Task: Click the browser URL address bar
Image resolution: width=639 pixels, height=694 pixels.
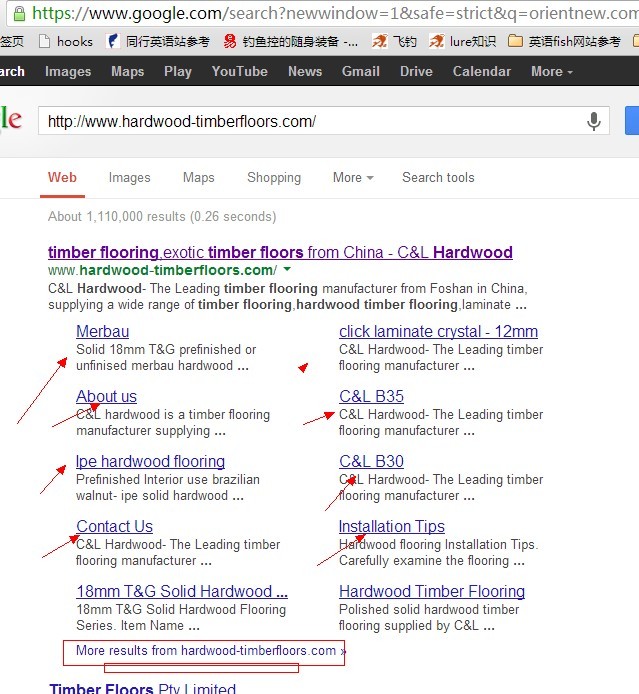Action: pyautogui.click(x=323, y=13)
